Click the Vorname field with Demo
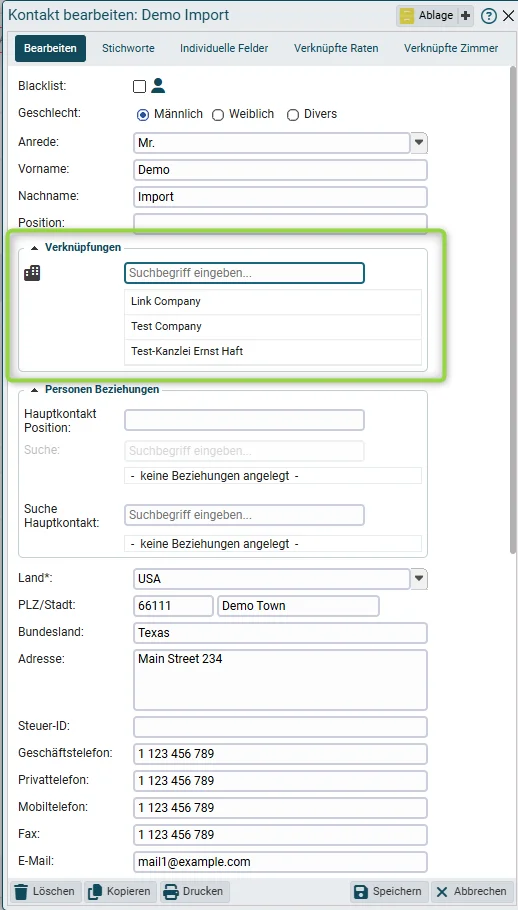 [x=280, y=170]
